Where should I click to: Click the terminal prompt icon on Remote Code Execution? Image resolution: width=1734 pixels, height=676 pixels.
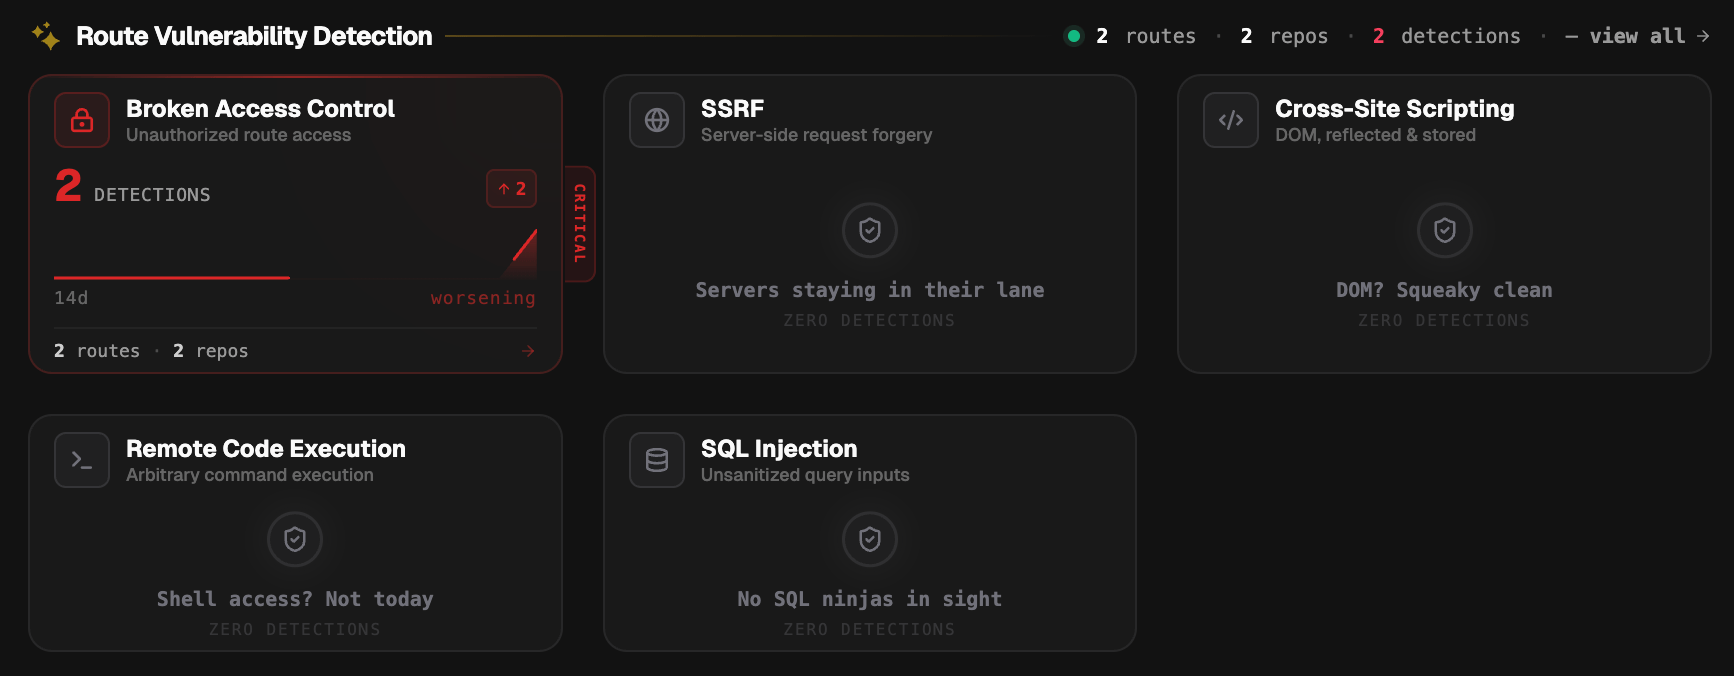pos(82,460)
